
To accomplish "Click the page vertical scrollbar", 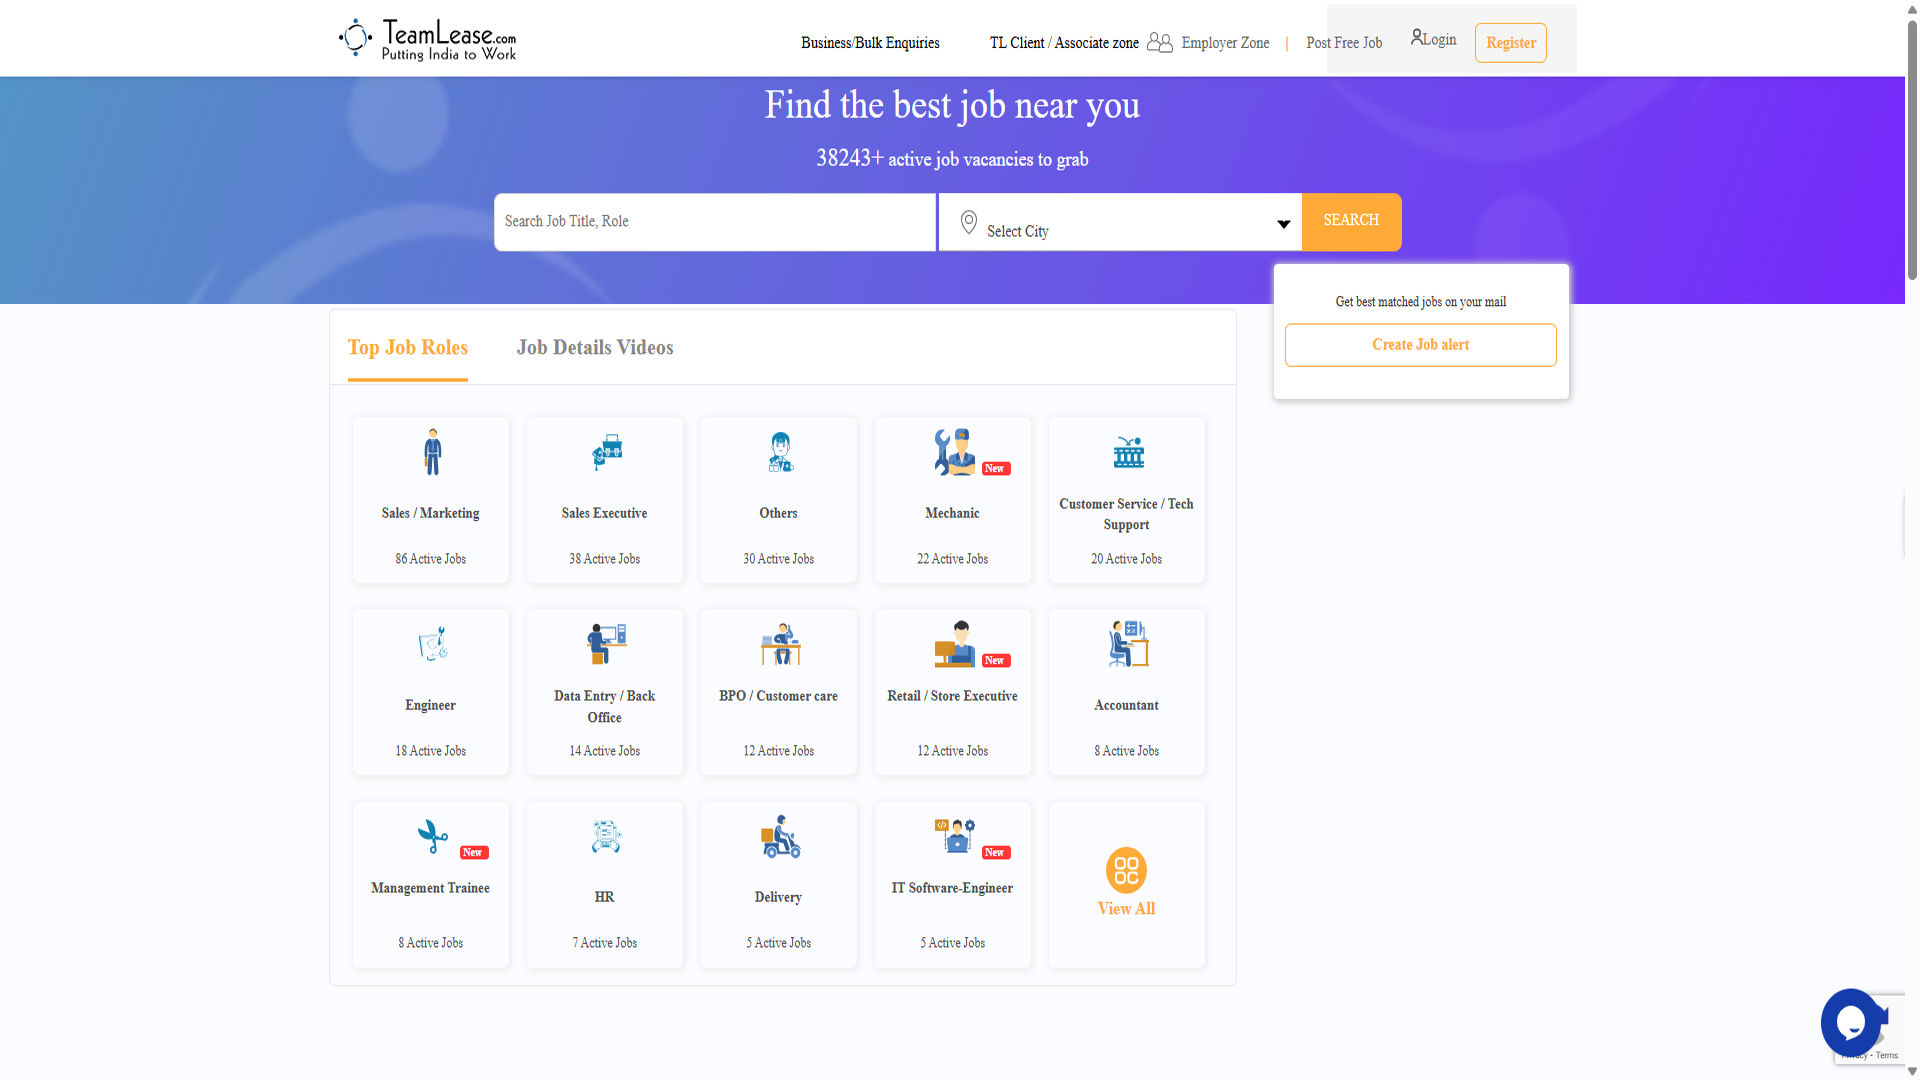I will (x=1912, y=150).
